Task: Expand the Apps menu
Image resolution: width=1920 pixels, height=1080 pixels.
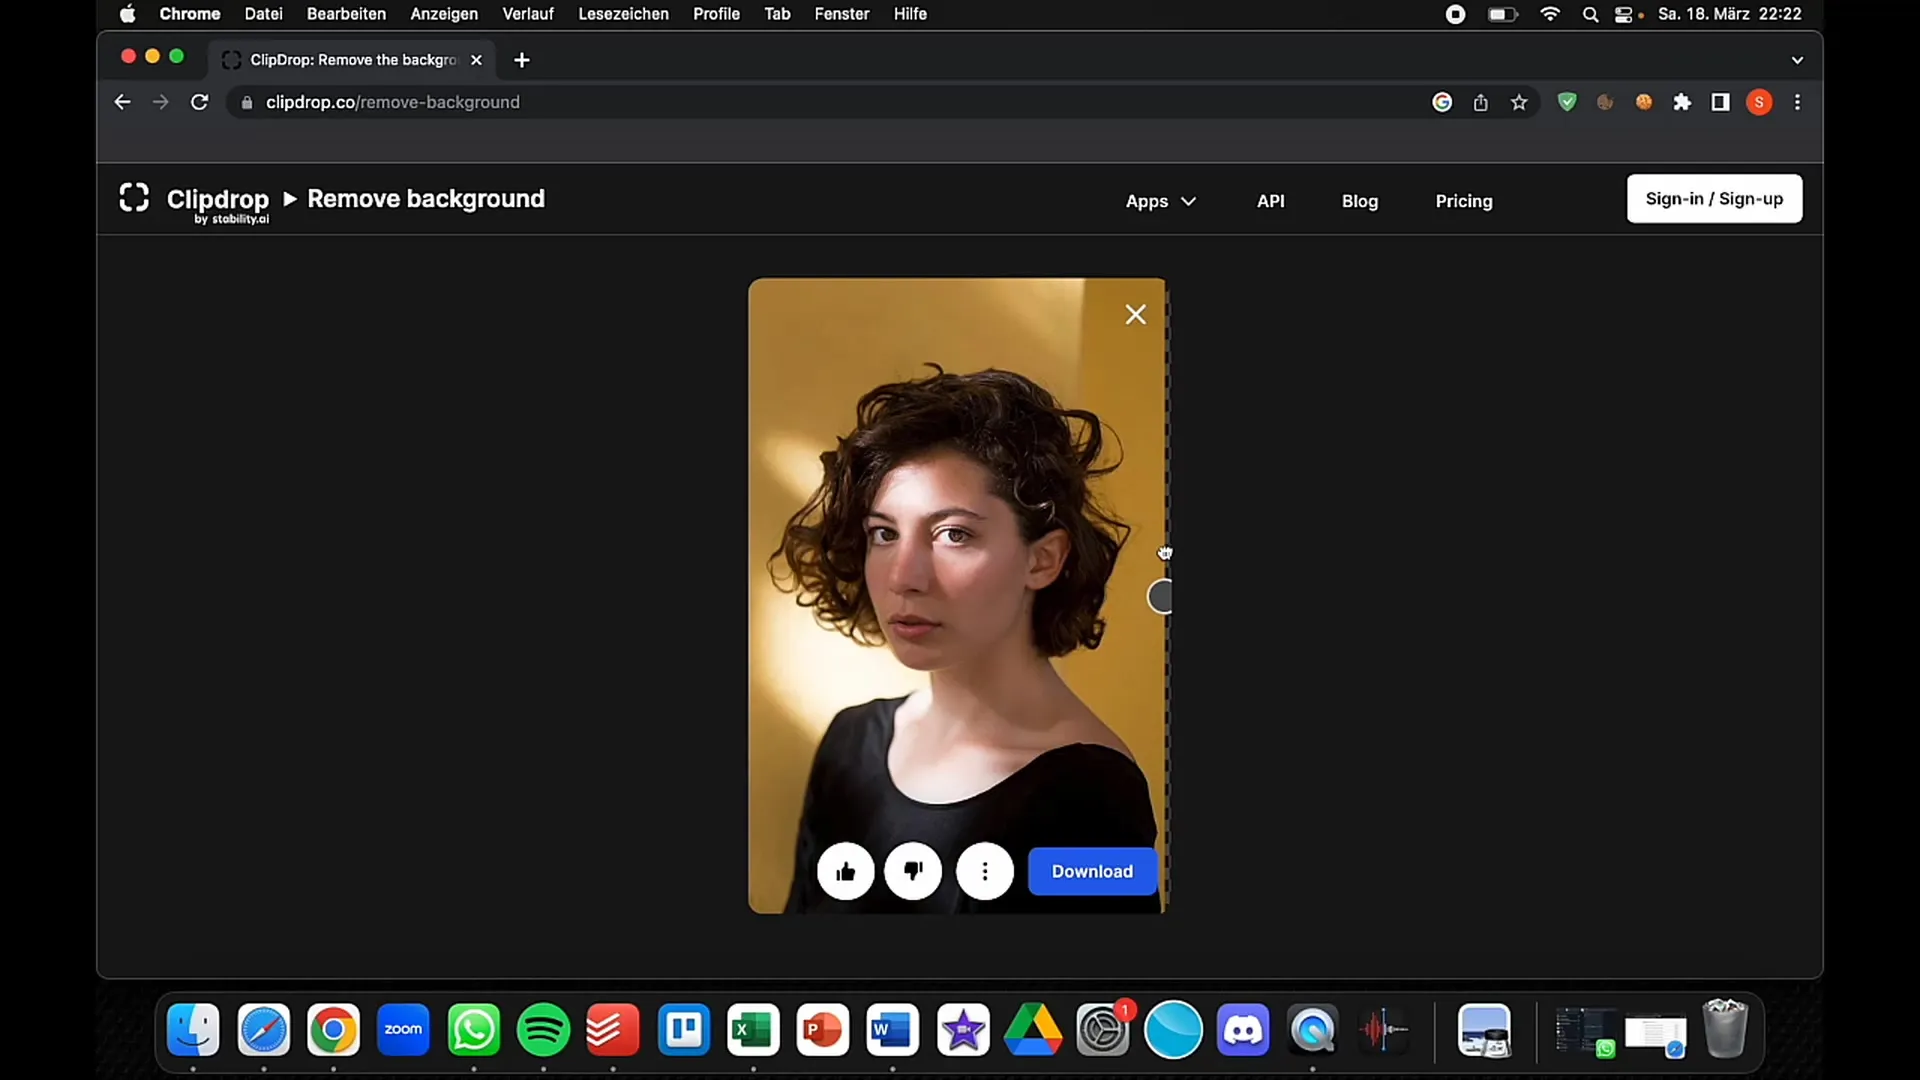Action: pos(1160,200)
